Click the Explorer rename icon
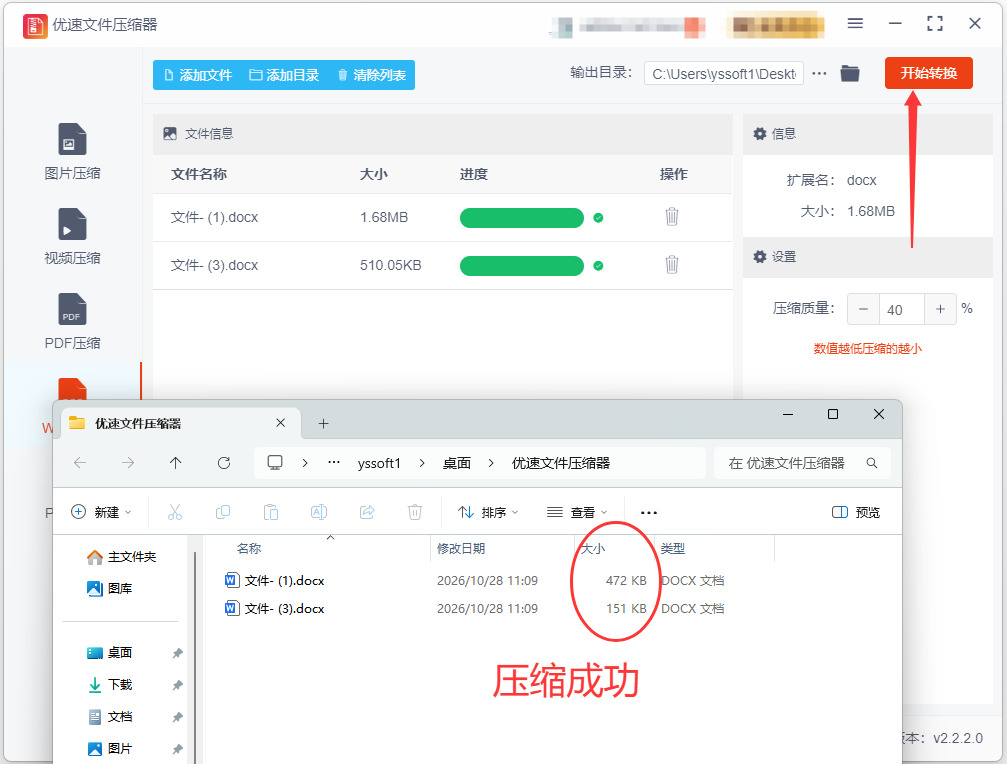Viewport: 1007px width, 764px height. tap(319, 512)
